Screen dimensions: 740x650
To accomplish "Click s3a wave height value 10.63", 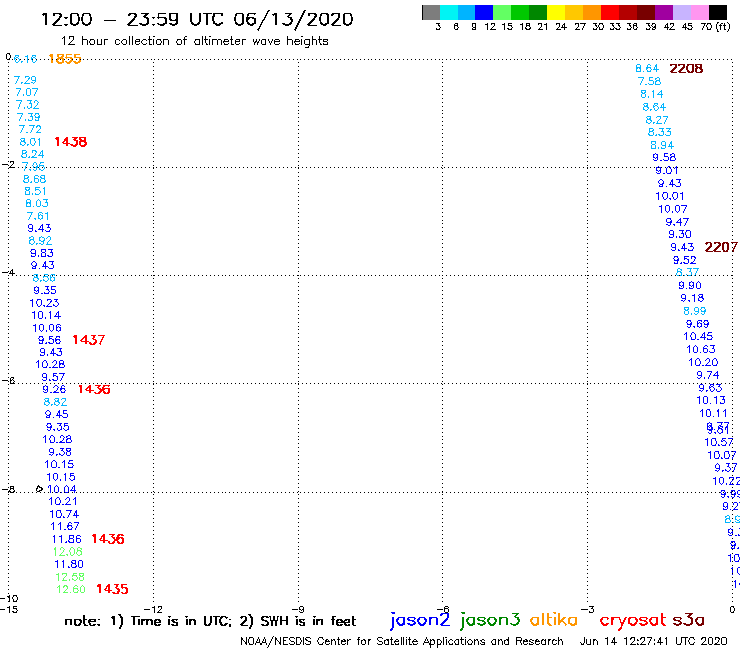I will 701,349.
